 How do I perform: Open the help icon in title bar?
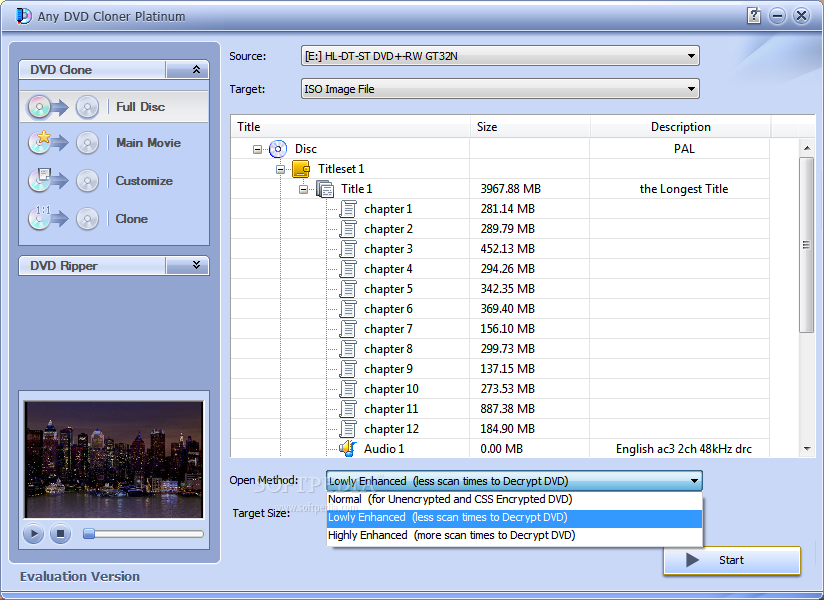coord(754,16)
